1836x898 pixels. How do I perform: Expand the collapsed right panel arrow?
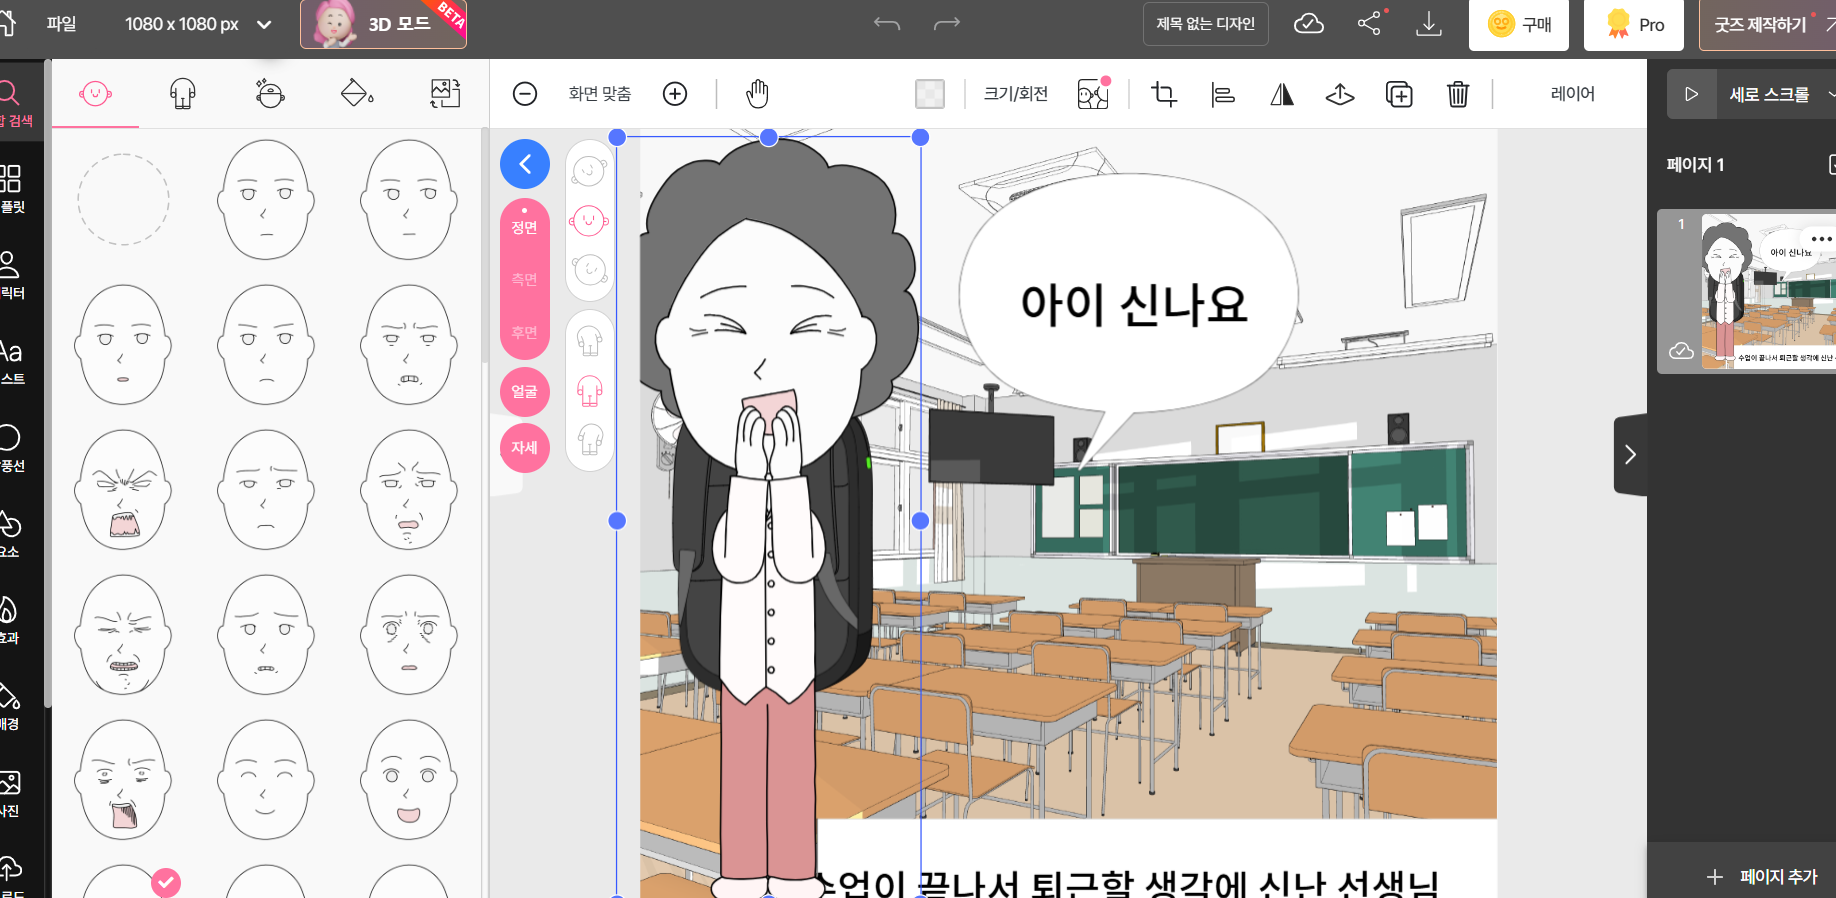tap(1630, 455)
